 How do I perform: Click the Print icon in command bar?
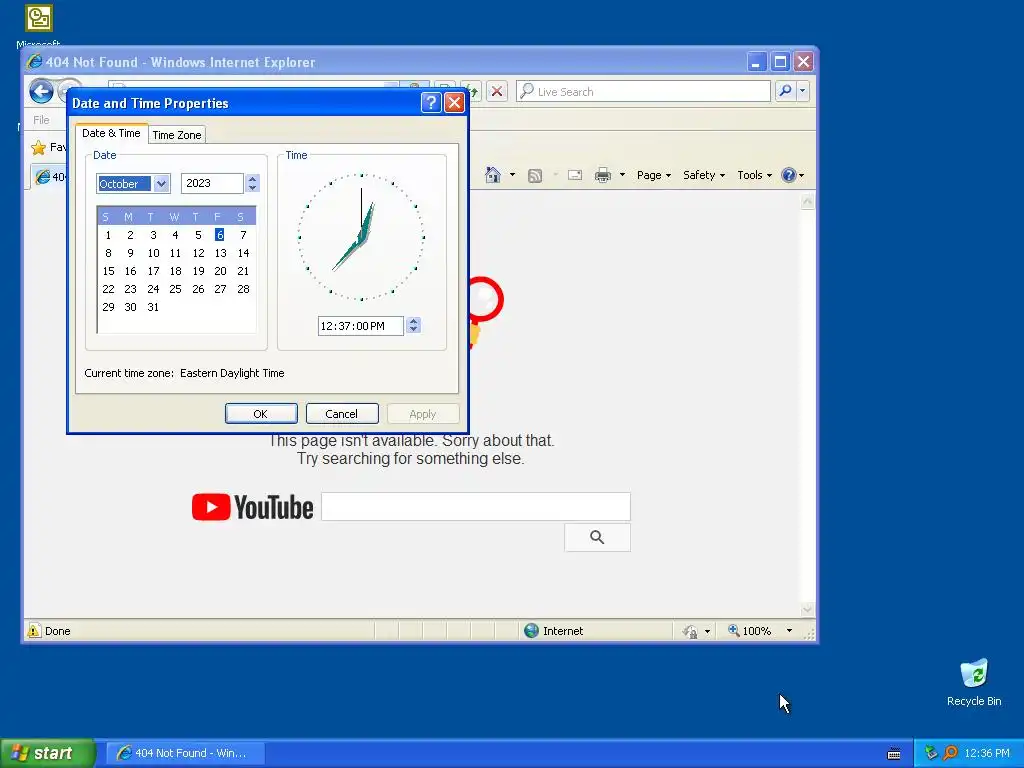603,175
